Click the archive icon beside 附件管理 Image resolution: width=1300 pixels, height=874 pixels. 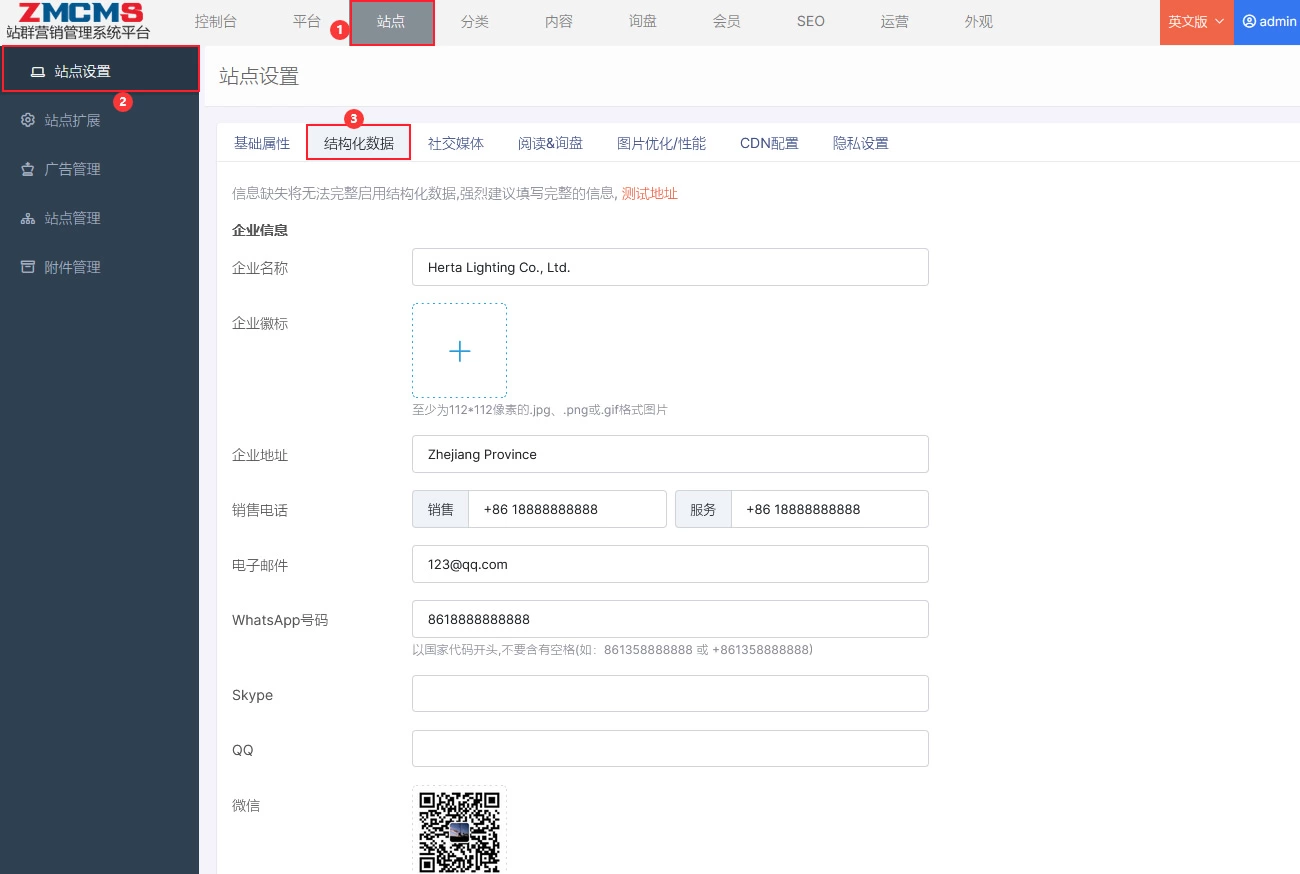pyautogui.click(x=28, y=267)
